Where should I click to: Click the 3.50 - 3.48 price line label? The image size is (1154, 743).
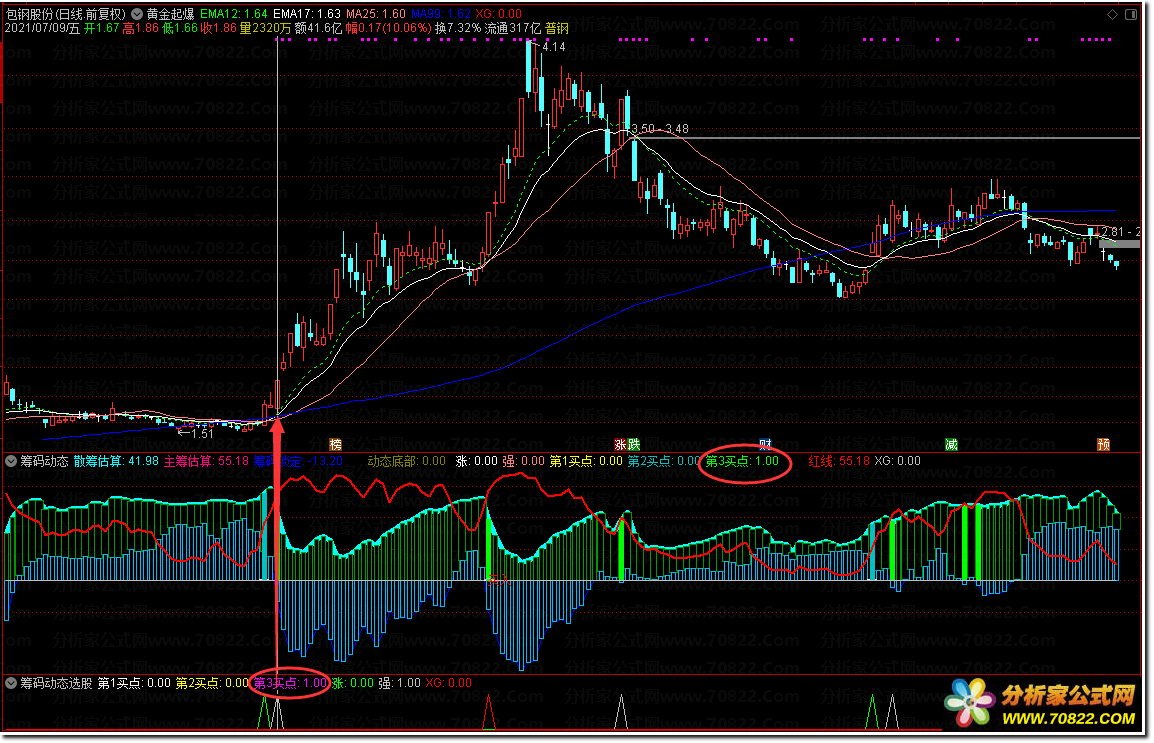click(660, 129)
